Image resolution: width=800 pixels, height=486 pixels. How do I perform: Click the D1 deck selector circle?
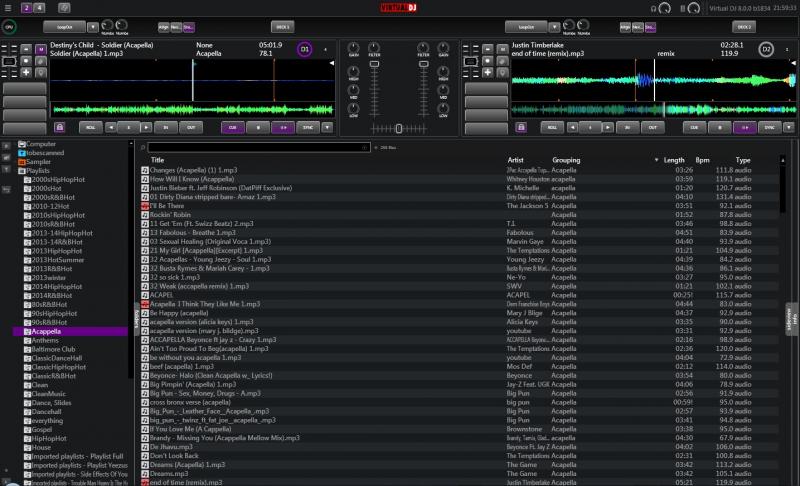click(x=305, y=49)
